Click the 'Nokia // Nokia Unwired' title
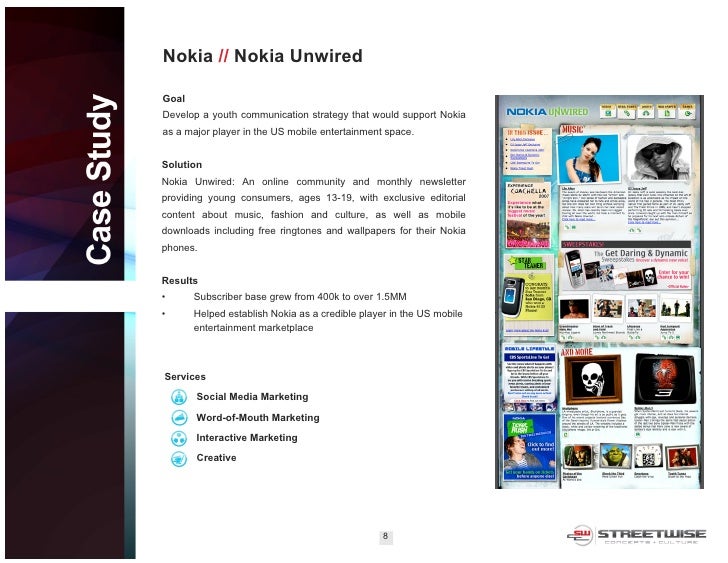The width and height of the screenshot is (728, 563). [262, 56]
